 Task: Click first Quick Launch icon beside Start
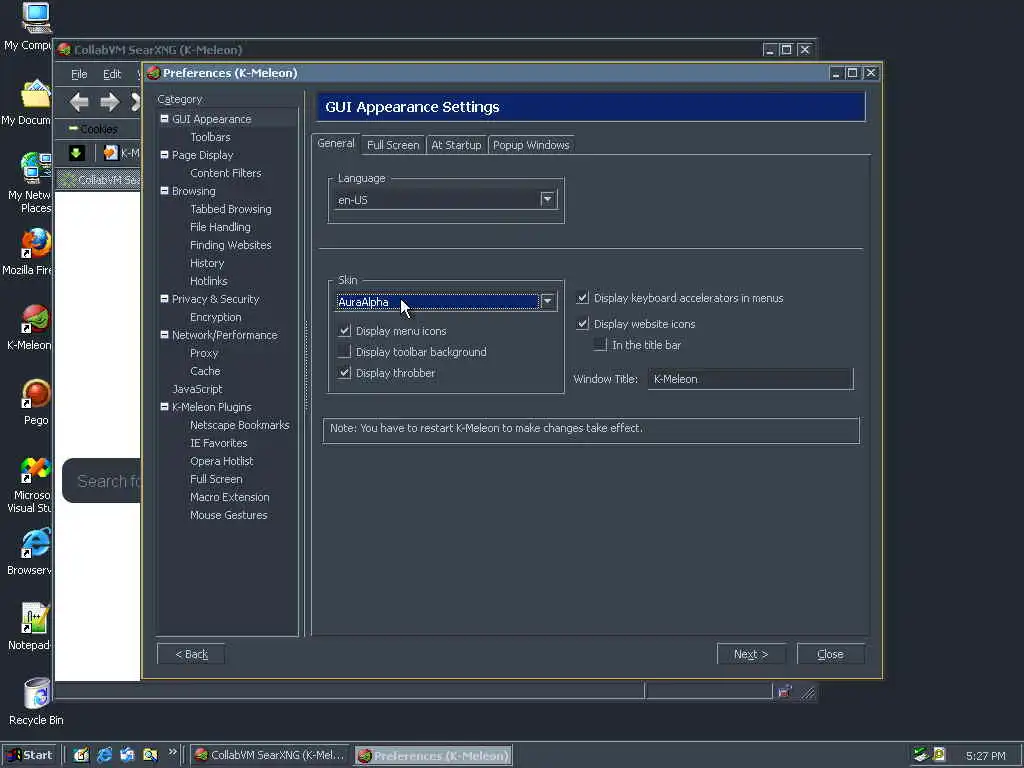point(81,755)
